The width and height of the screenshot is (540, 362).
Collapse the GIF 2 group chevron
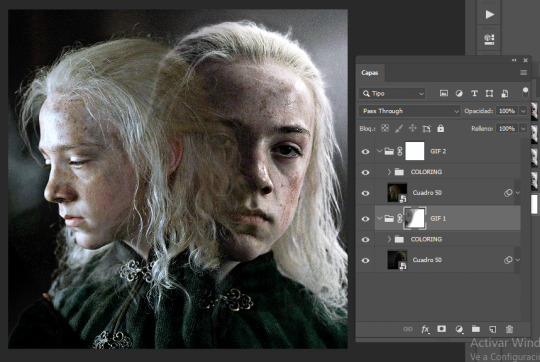click(380, 151)
